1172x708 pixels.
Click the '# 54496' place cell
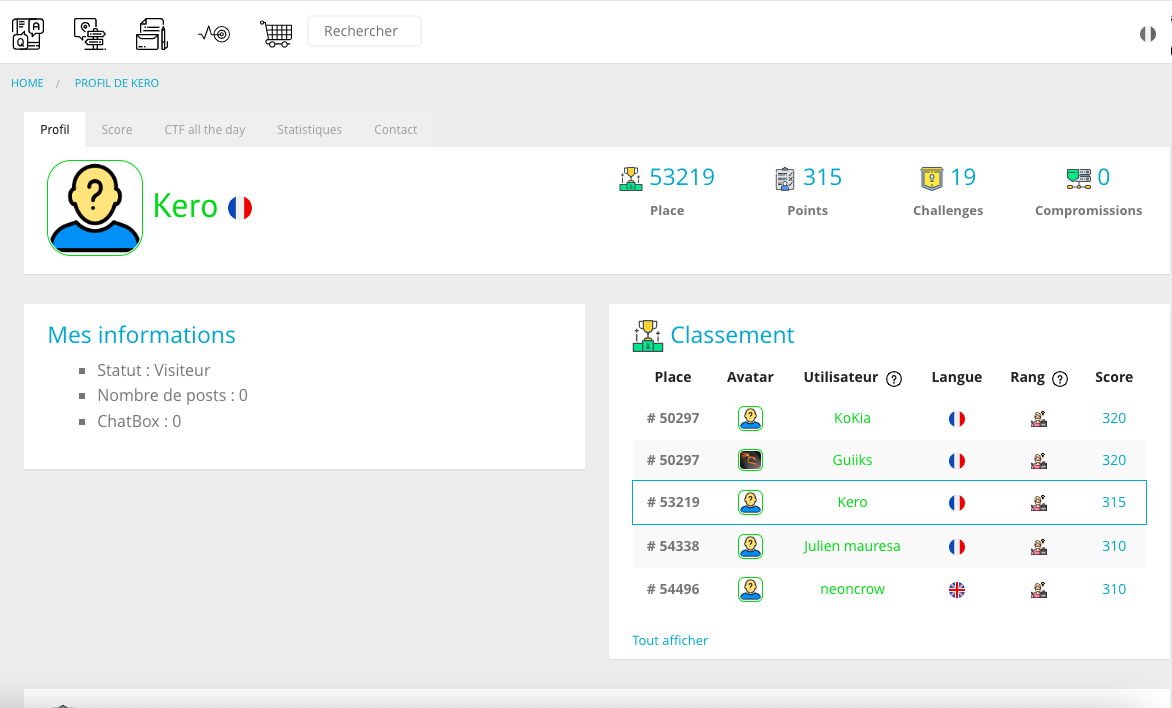673,589
